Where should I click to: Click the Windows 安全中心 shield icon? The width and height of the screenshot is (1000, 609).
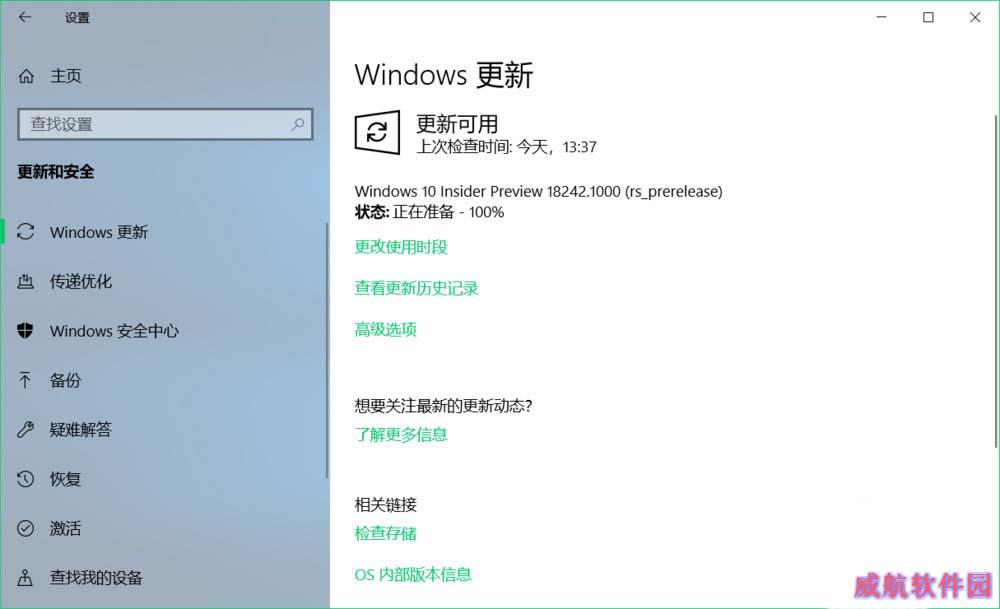click(26, 330)
